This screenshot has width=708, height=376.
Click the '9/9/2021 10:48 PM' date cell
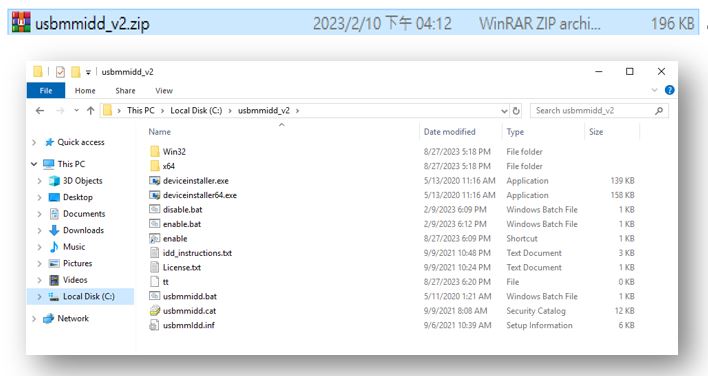[x=457, y=253]
